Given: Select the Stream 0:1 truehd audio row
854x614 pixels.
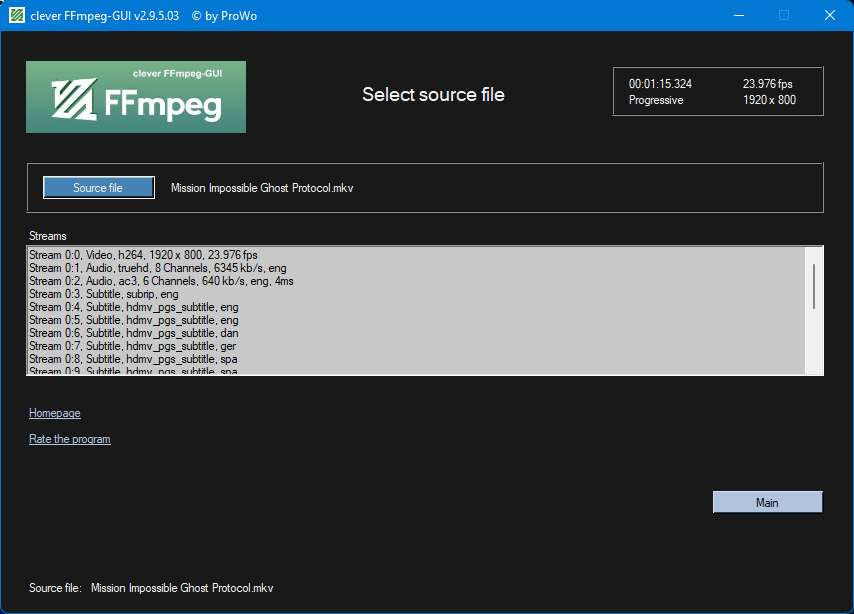Looking at the screenshot, I should coord(416,268).
